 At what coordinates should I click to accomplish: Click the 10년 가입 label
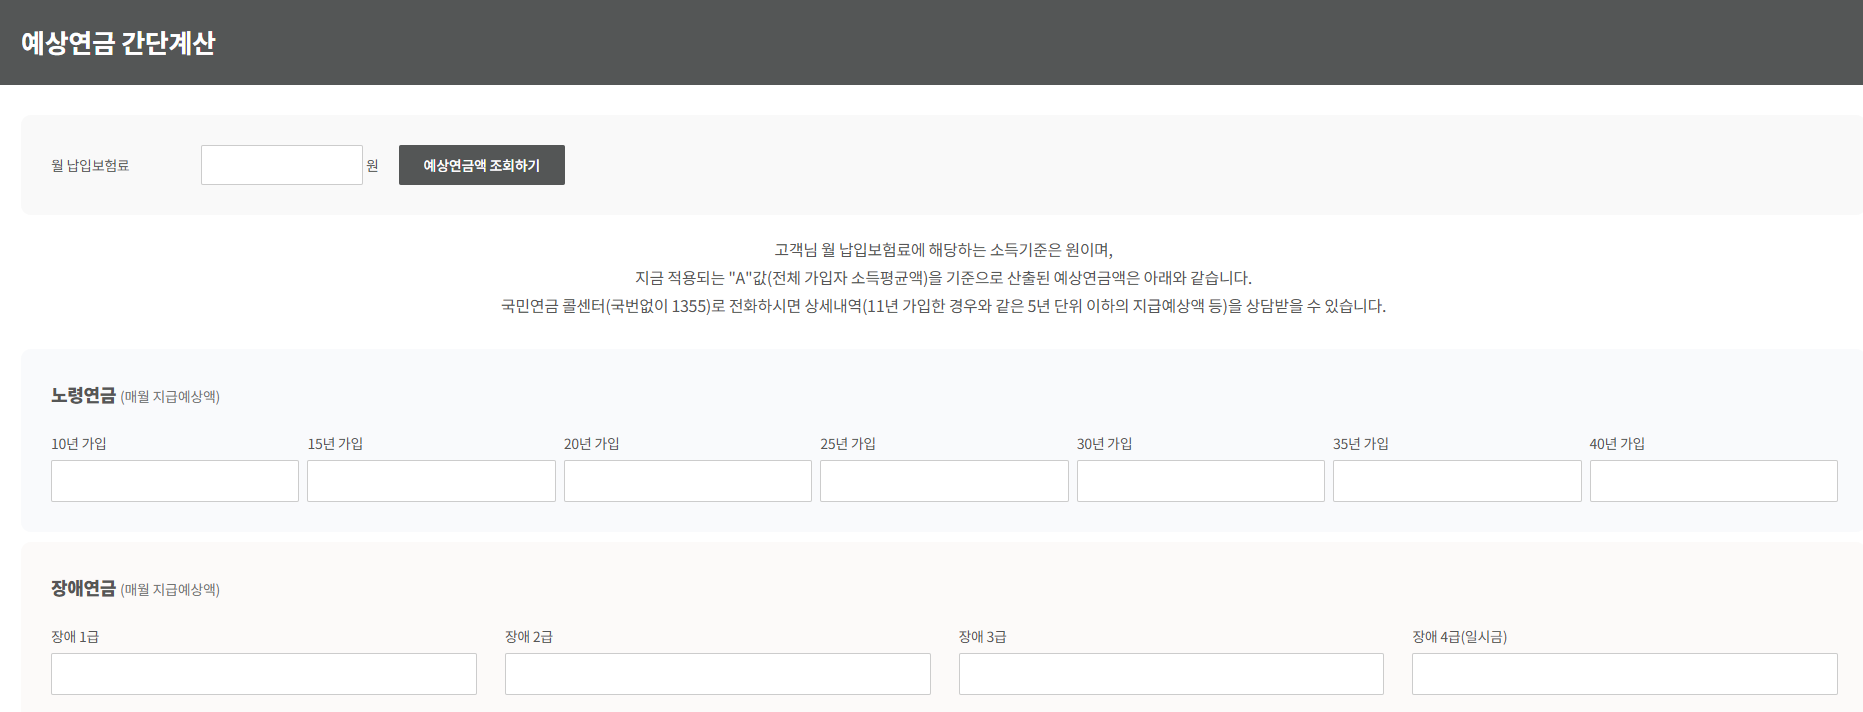(x=79, y=444)
